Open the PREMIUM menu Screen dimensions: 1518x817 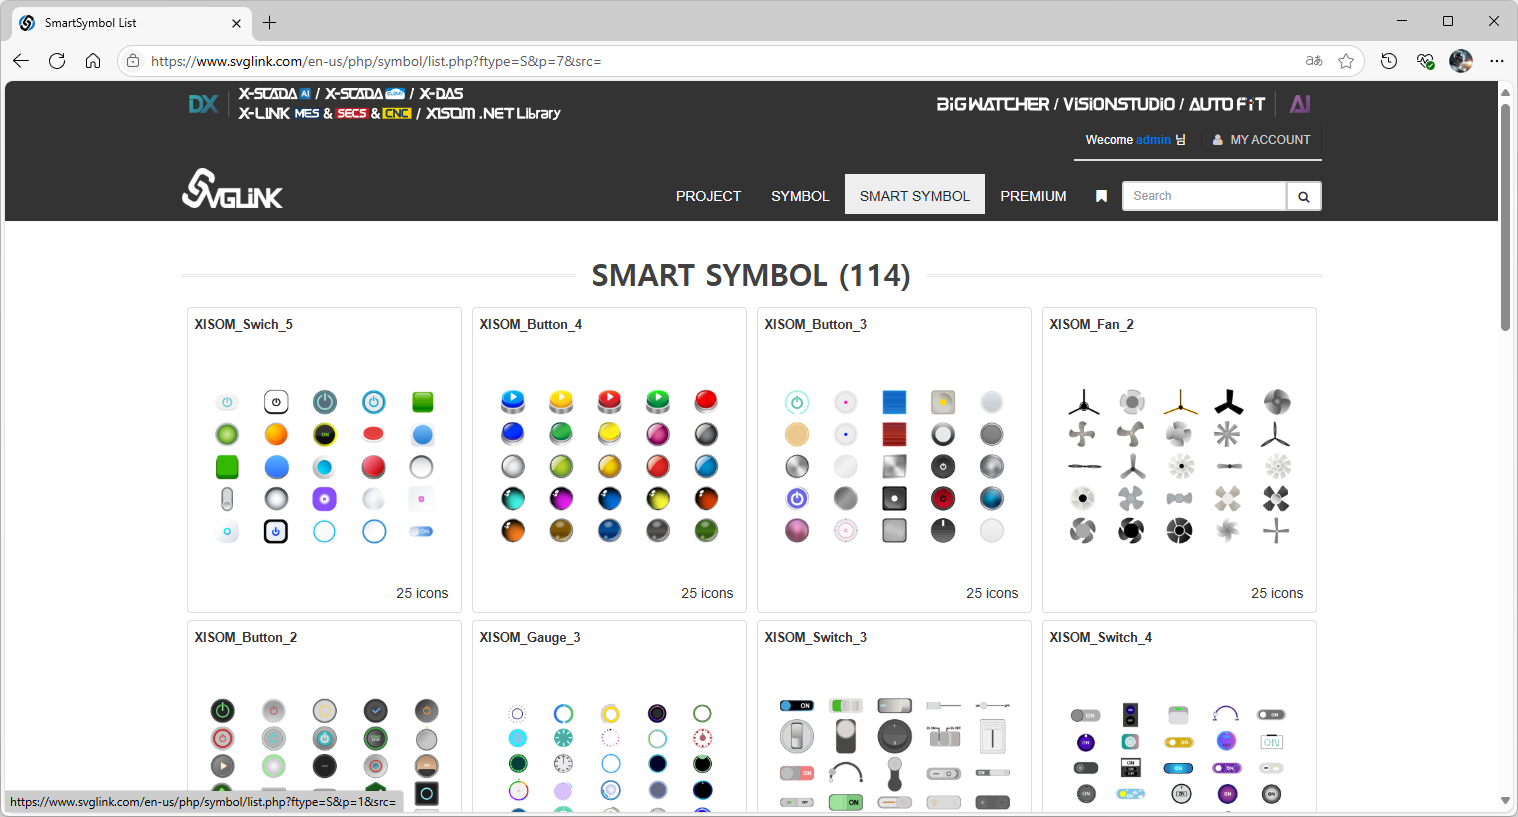pyautogui.click(x=1033, y=196)
